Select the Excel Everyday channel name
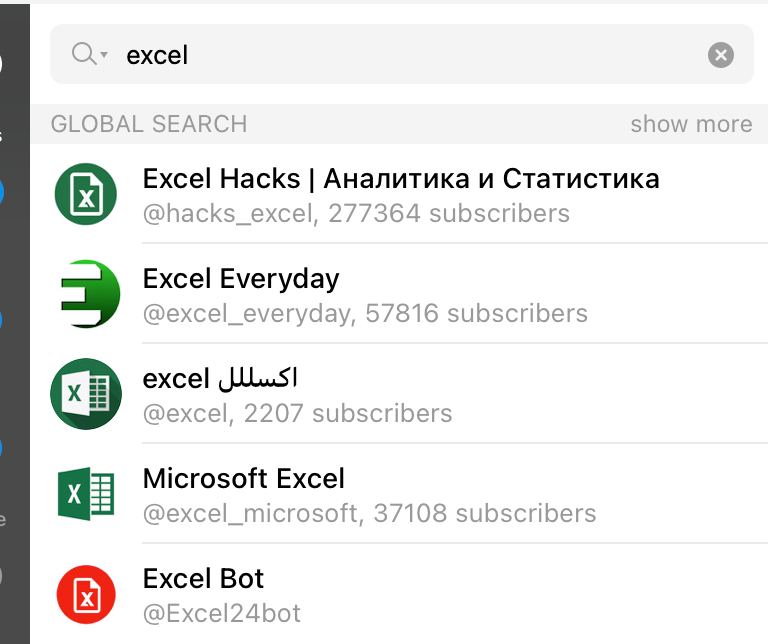 coord(241,279)
